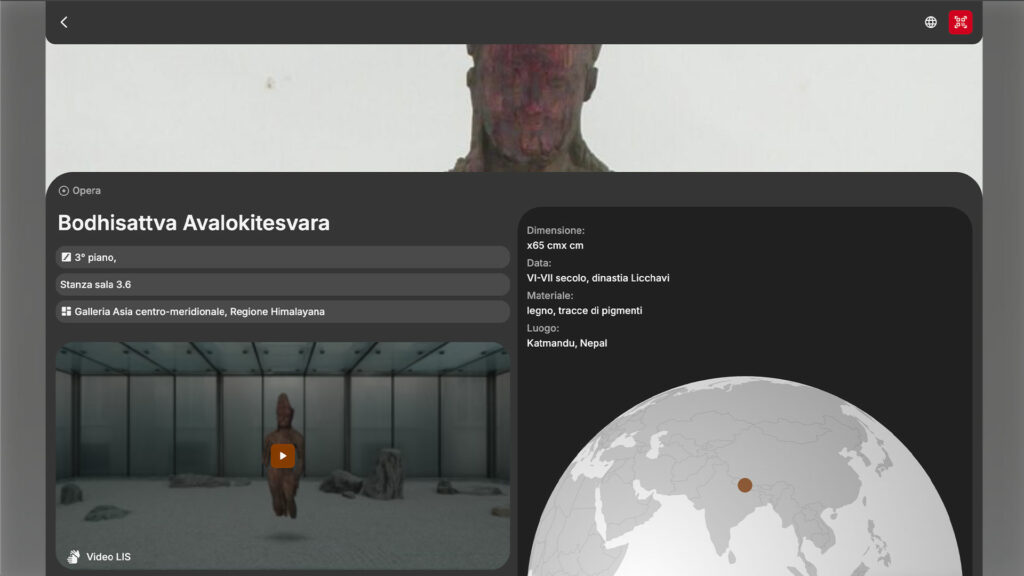Click the 'Dimensione:' label
This screenshot has height=576, width=1024.
(556, 231)
